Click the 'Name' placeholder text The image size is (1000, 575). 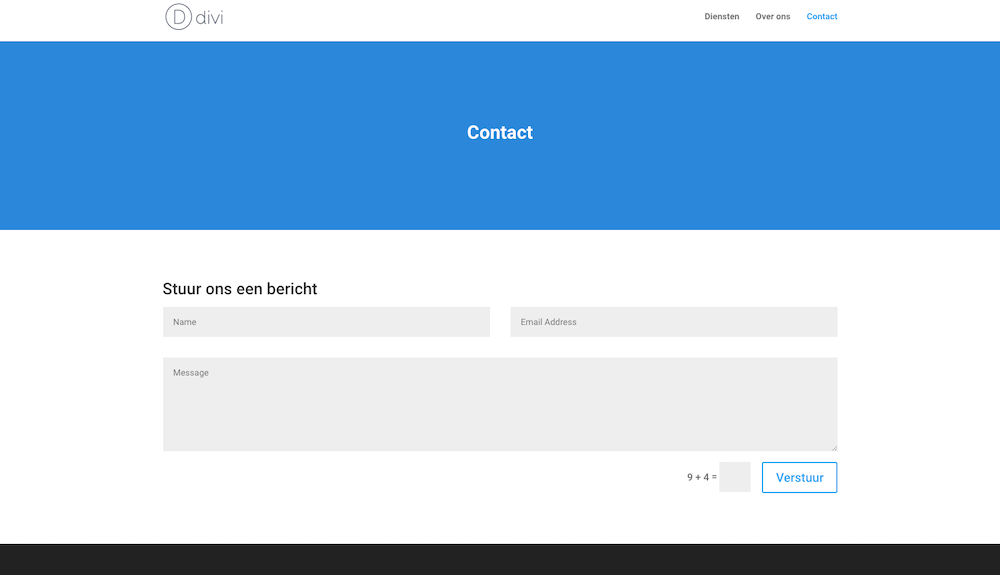point(184,322)
